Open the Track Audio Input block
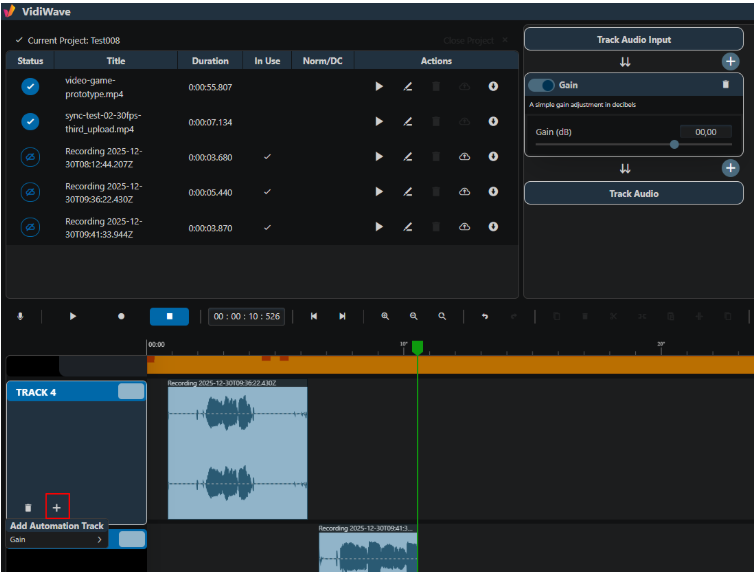Image resolution: width=754 pixels, height=573 pixels. pyautogui.click(x=634, y=40)
